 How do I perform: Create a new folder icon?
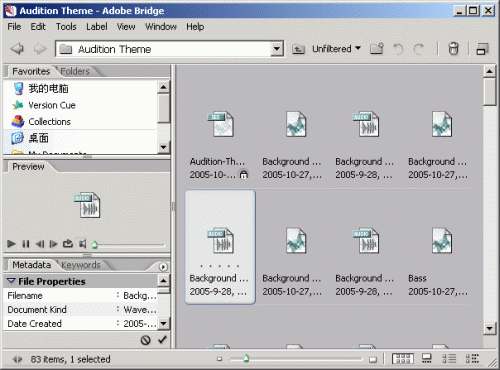pyautogui.click(x=377, y=49)
